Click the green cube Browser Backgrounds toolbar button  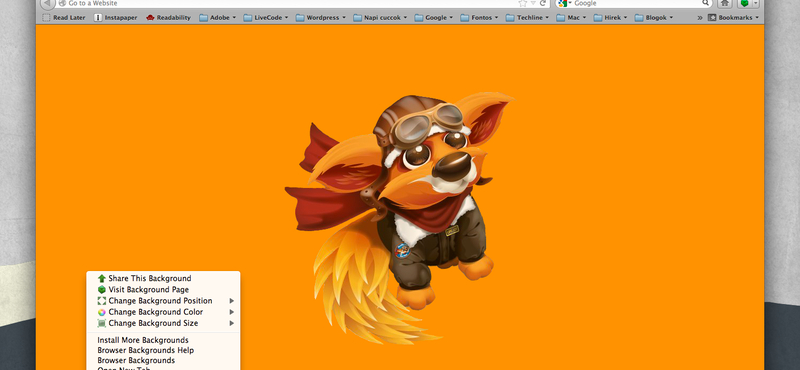click(x=744, y=3)
